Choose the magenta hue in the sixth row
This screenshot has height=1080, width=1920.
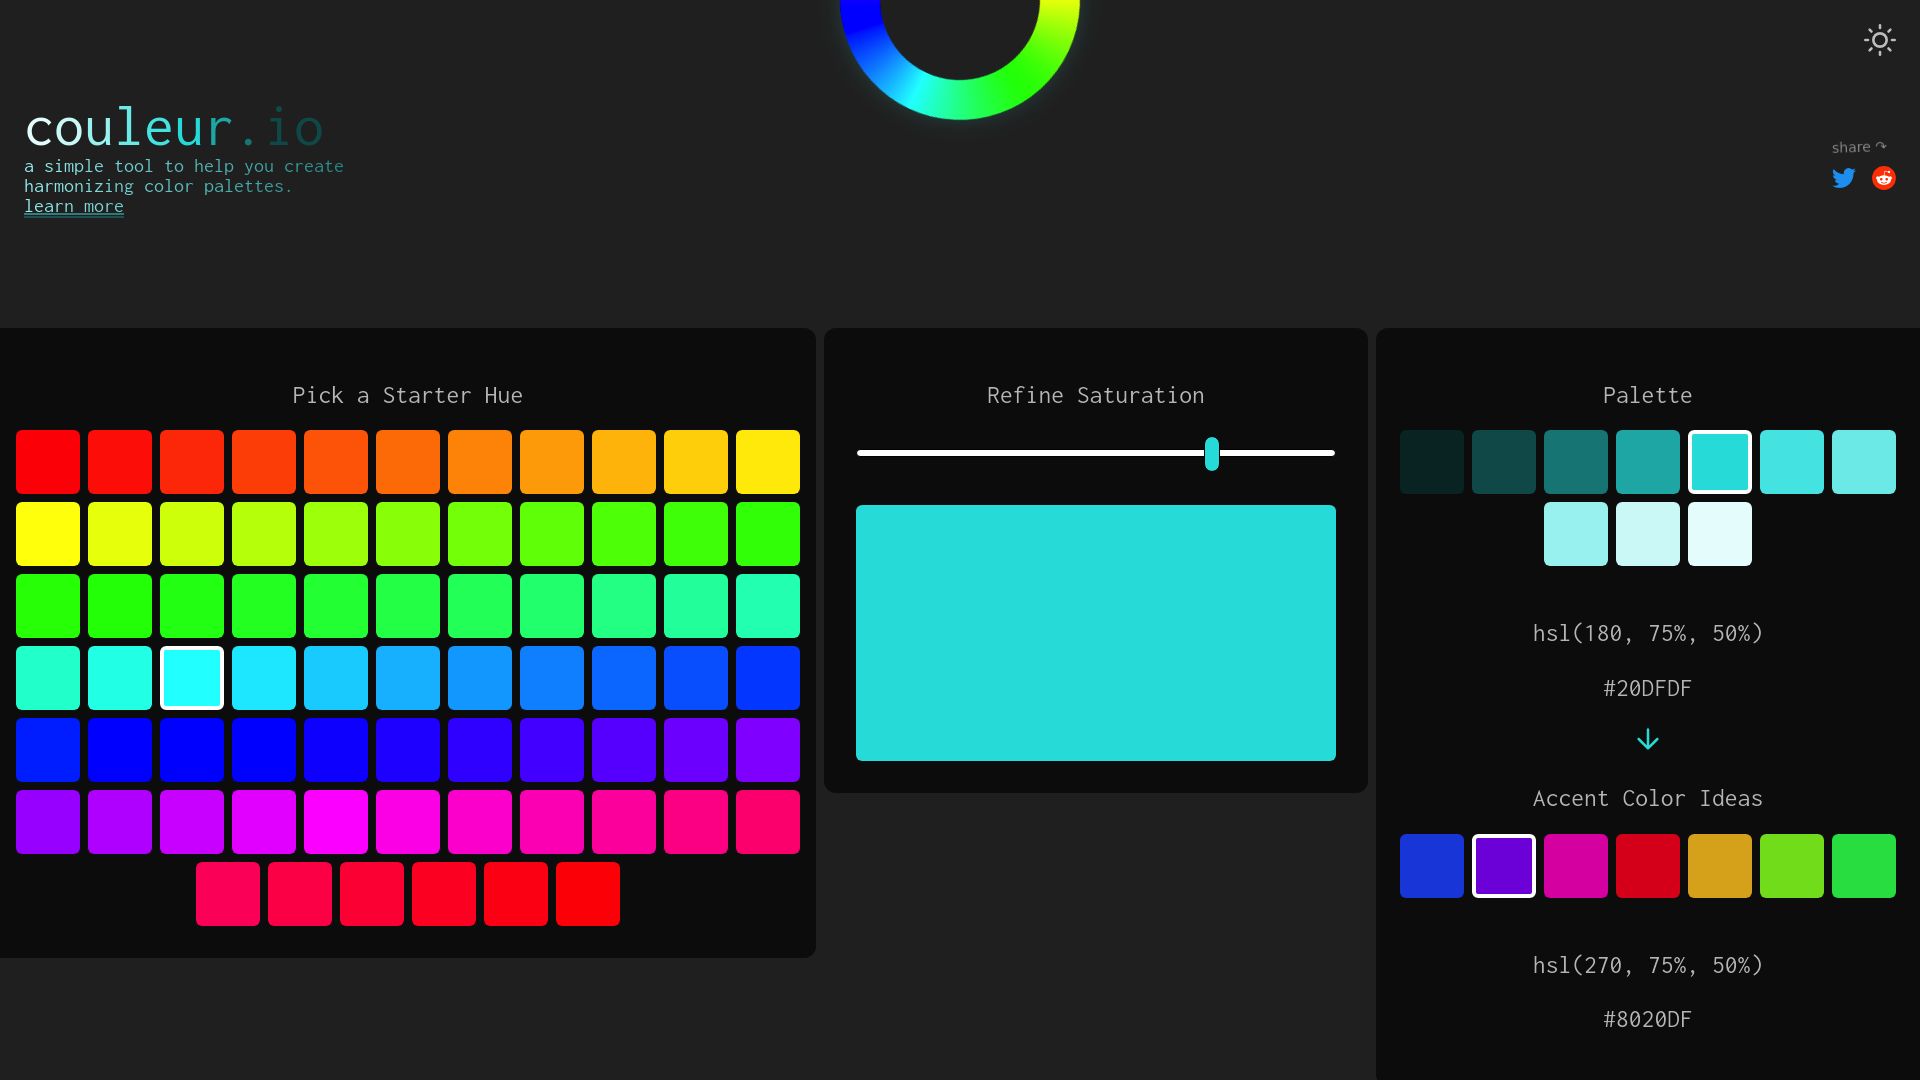click(x=336, y=822)
